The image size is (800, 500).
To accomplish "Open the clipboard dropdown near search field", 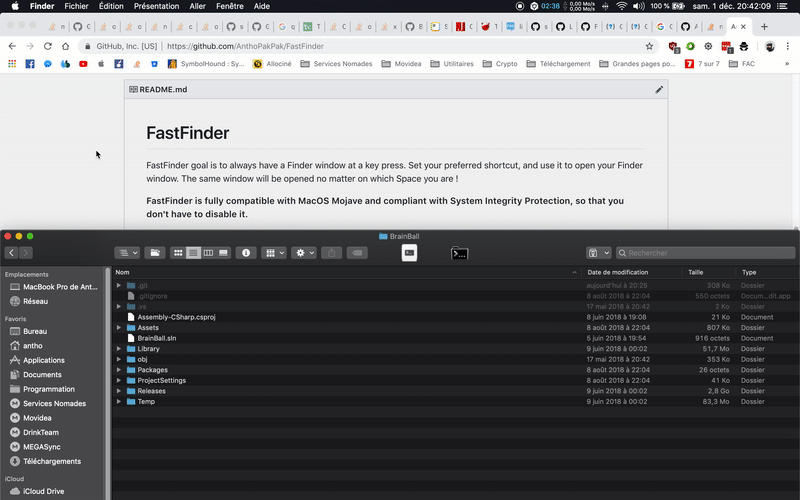I will [598, 253].
